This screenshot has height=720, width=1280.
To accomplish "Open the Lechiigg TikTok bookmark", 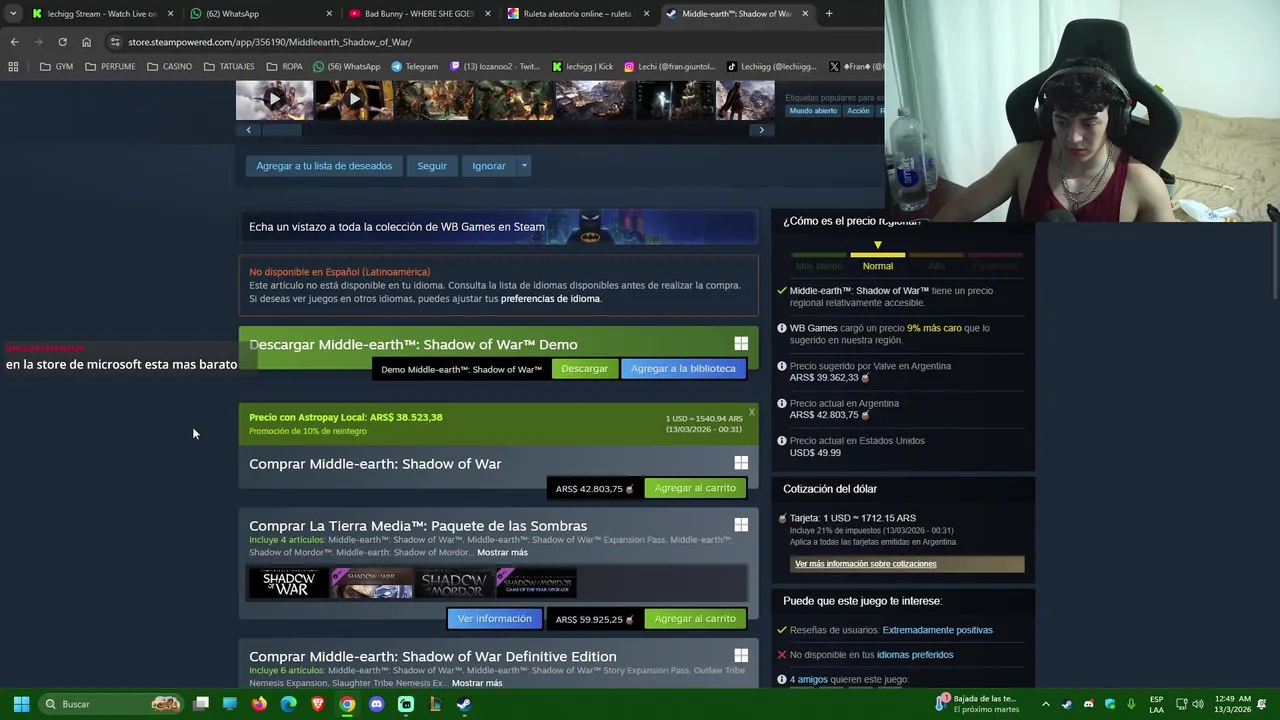I will 771,67.
